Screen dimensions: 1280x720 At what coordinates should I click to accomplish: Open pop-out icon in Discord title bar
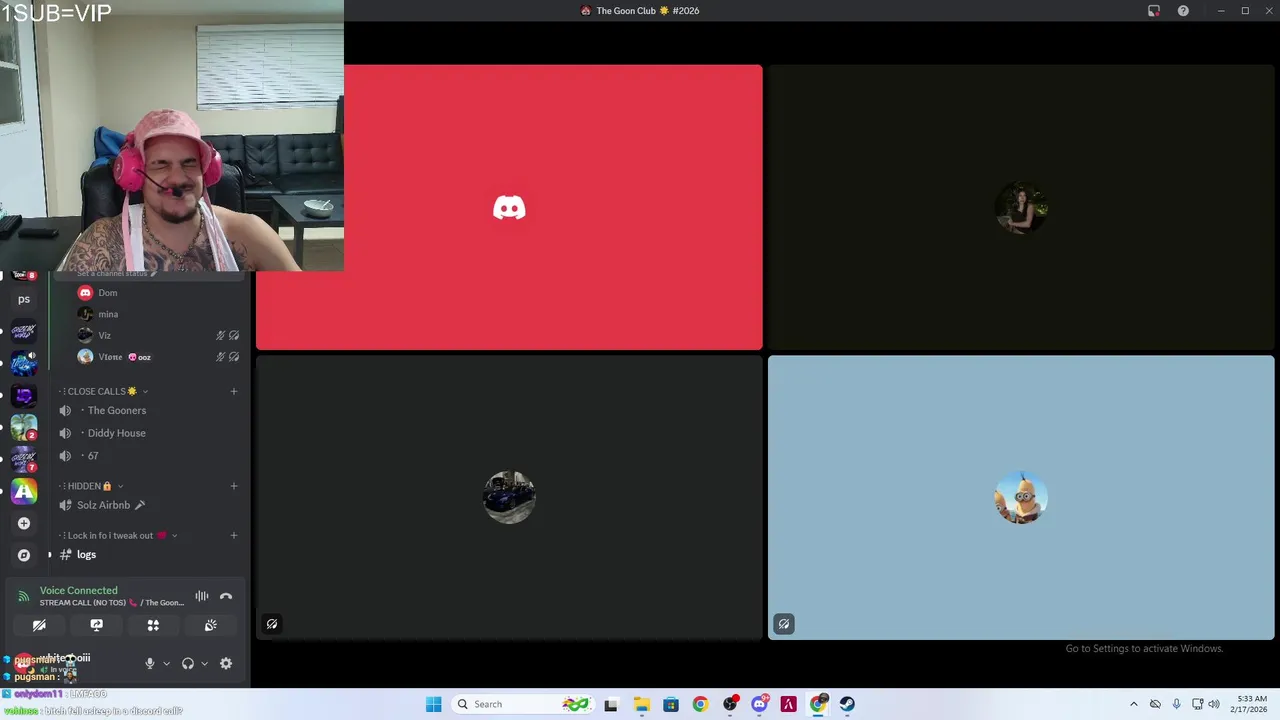(1154, 11)
